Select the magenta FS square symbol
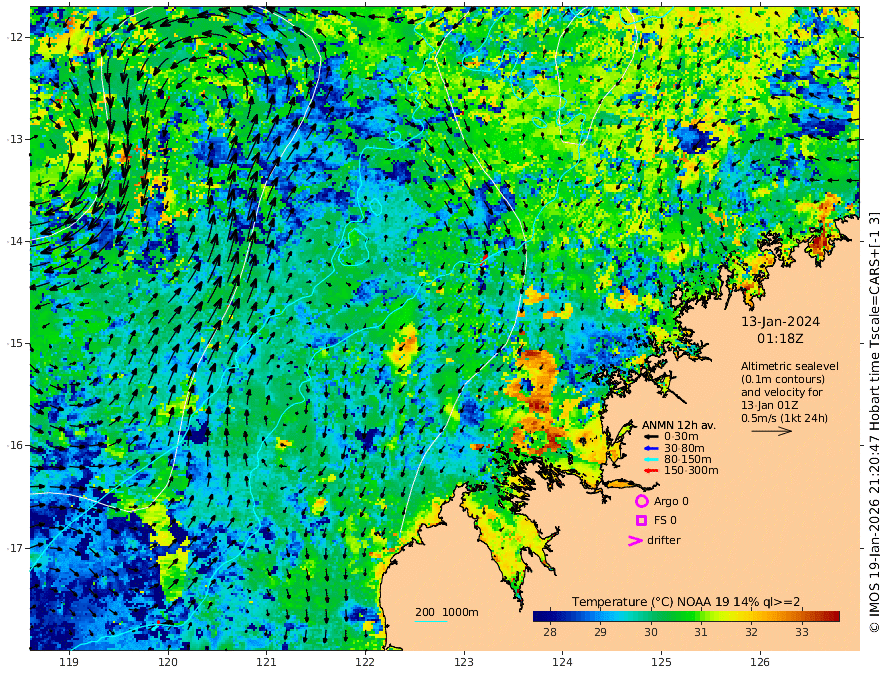This screenshot has height=680, width=880. (641, 521)
